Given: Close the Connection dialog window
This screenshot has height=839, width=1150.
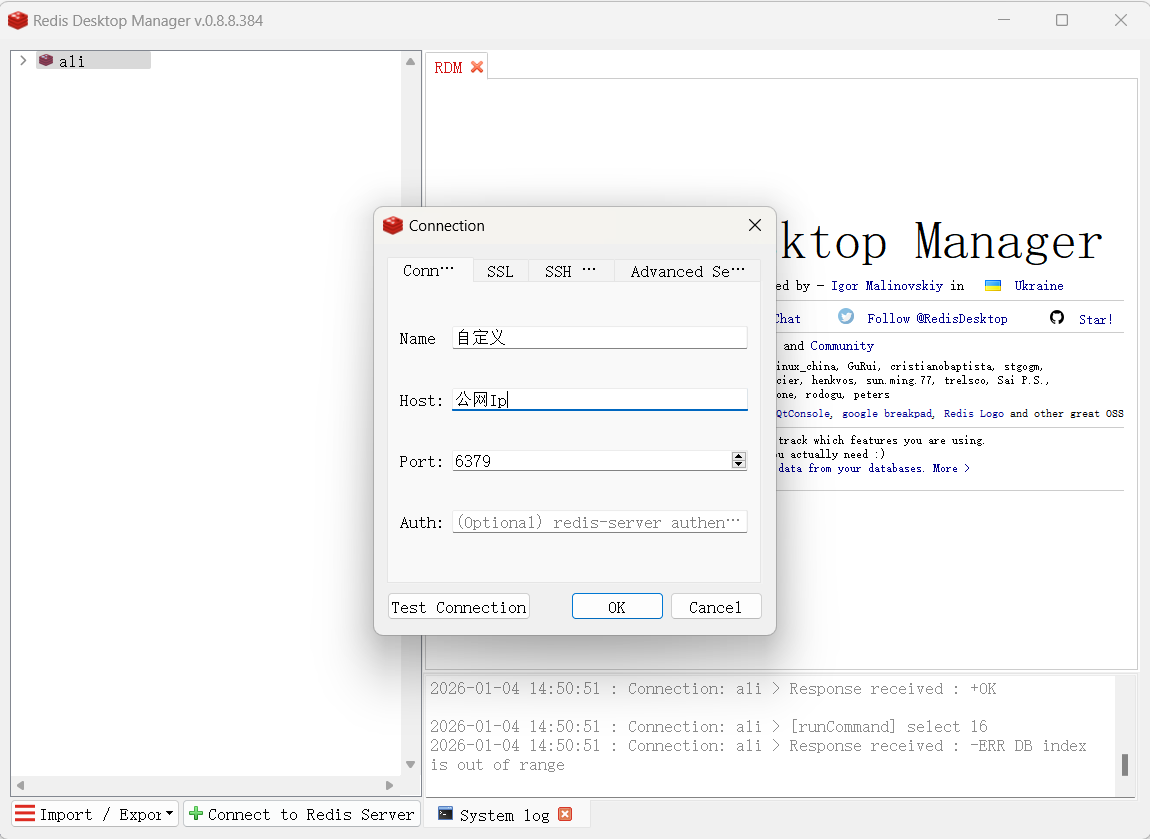Looking at the screenshot, I should (755, 225).
